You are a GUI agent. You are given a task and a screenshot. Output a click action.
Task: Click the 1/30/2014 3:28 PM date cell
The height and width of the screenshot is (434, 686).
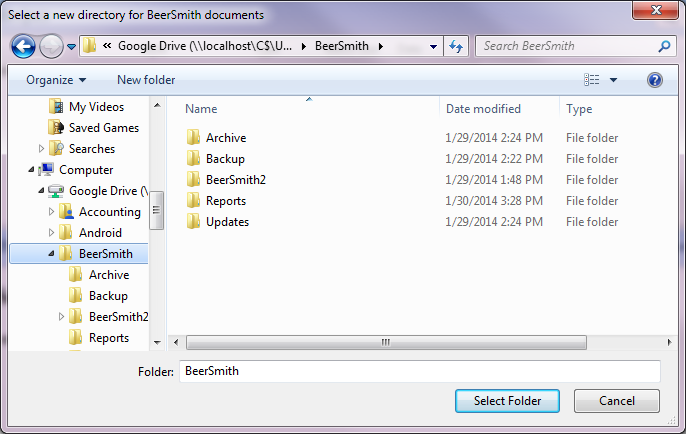(494, 201)
